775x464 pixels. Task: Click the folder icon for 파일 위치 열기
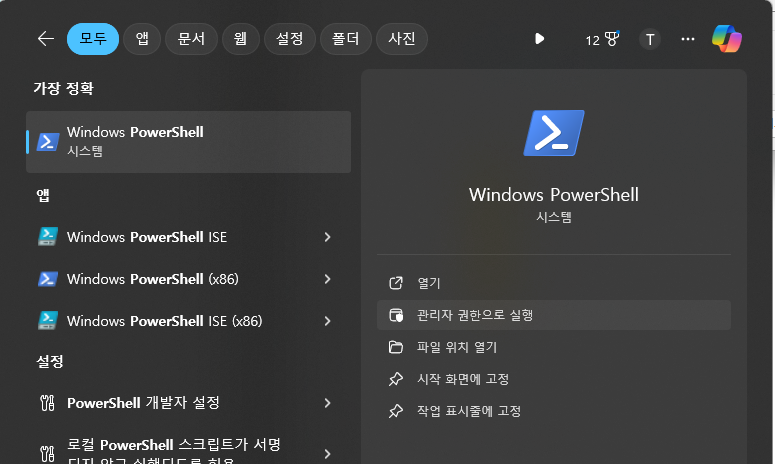(396, 347)
